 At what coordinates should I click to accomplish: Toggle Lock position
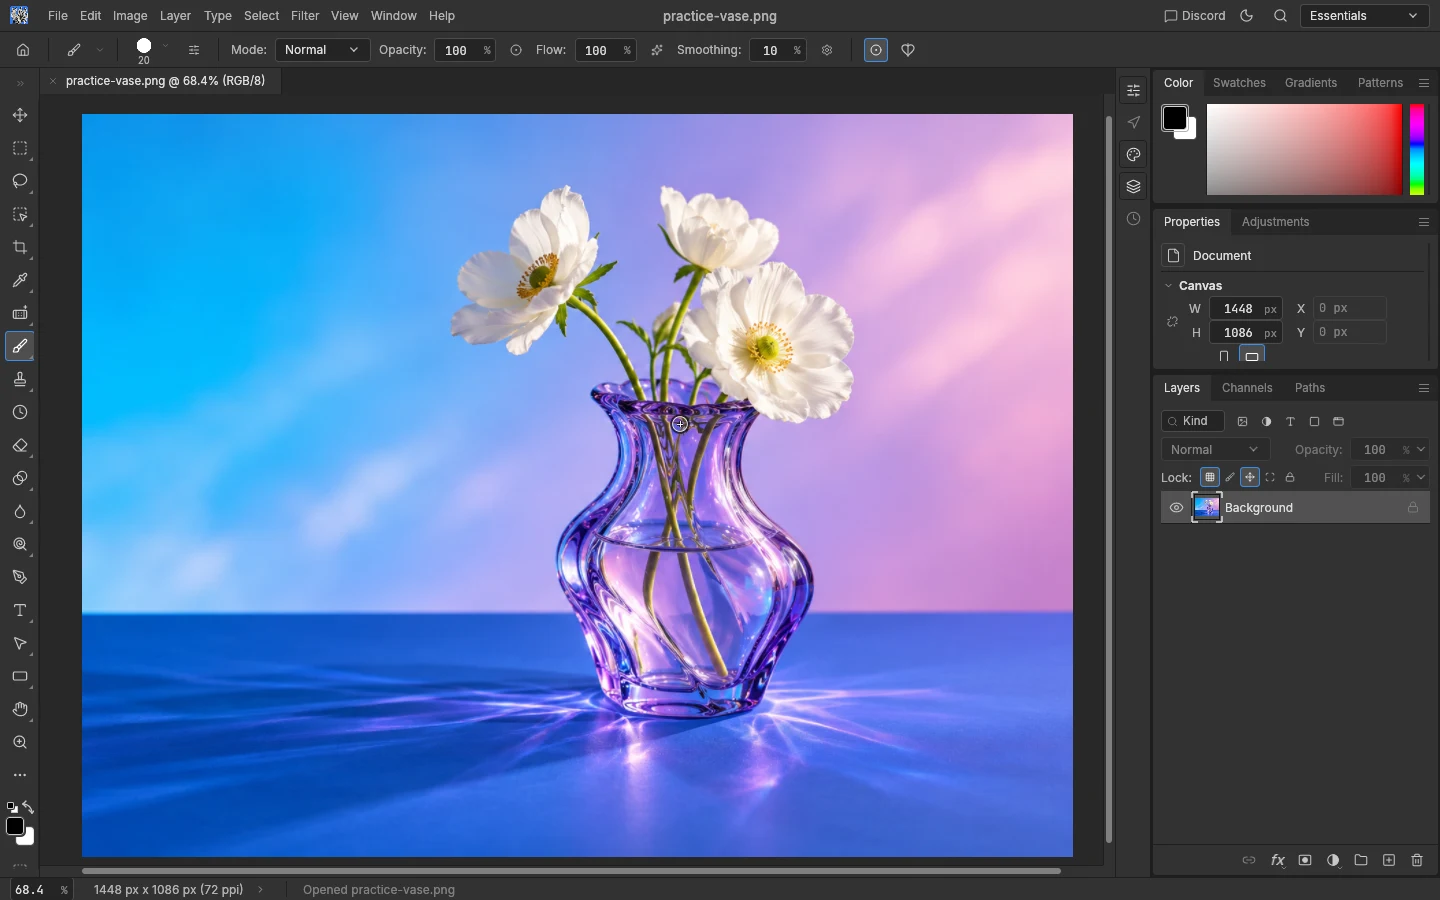point(1250,477)
